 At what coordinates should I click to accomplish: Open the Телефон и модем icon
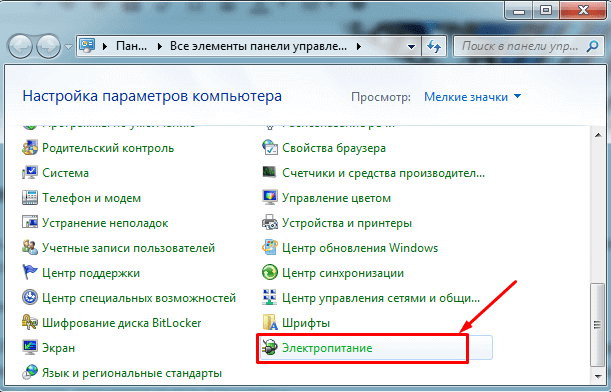pos(30,198)
